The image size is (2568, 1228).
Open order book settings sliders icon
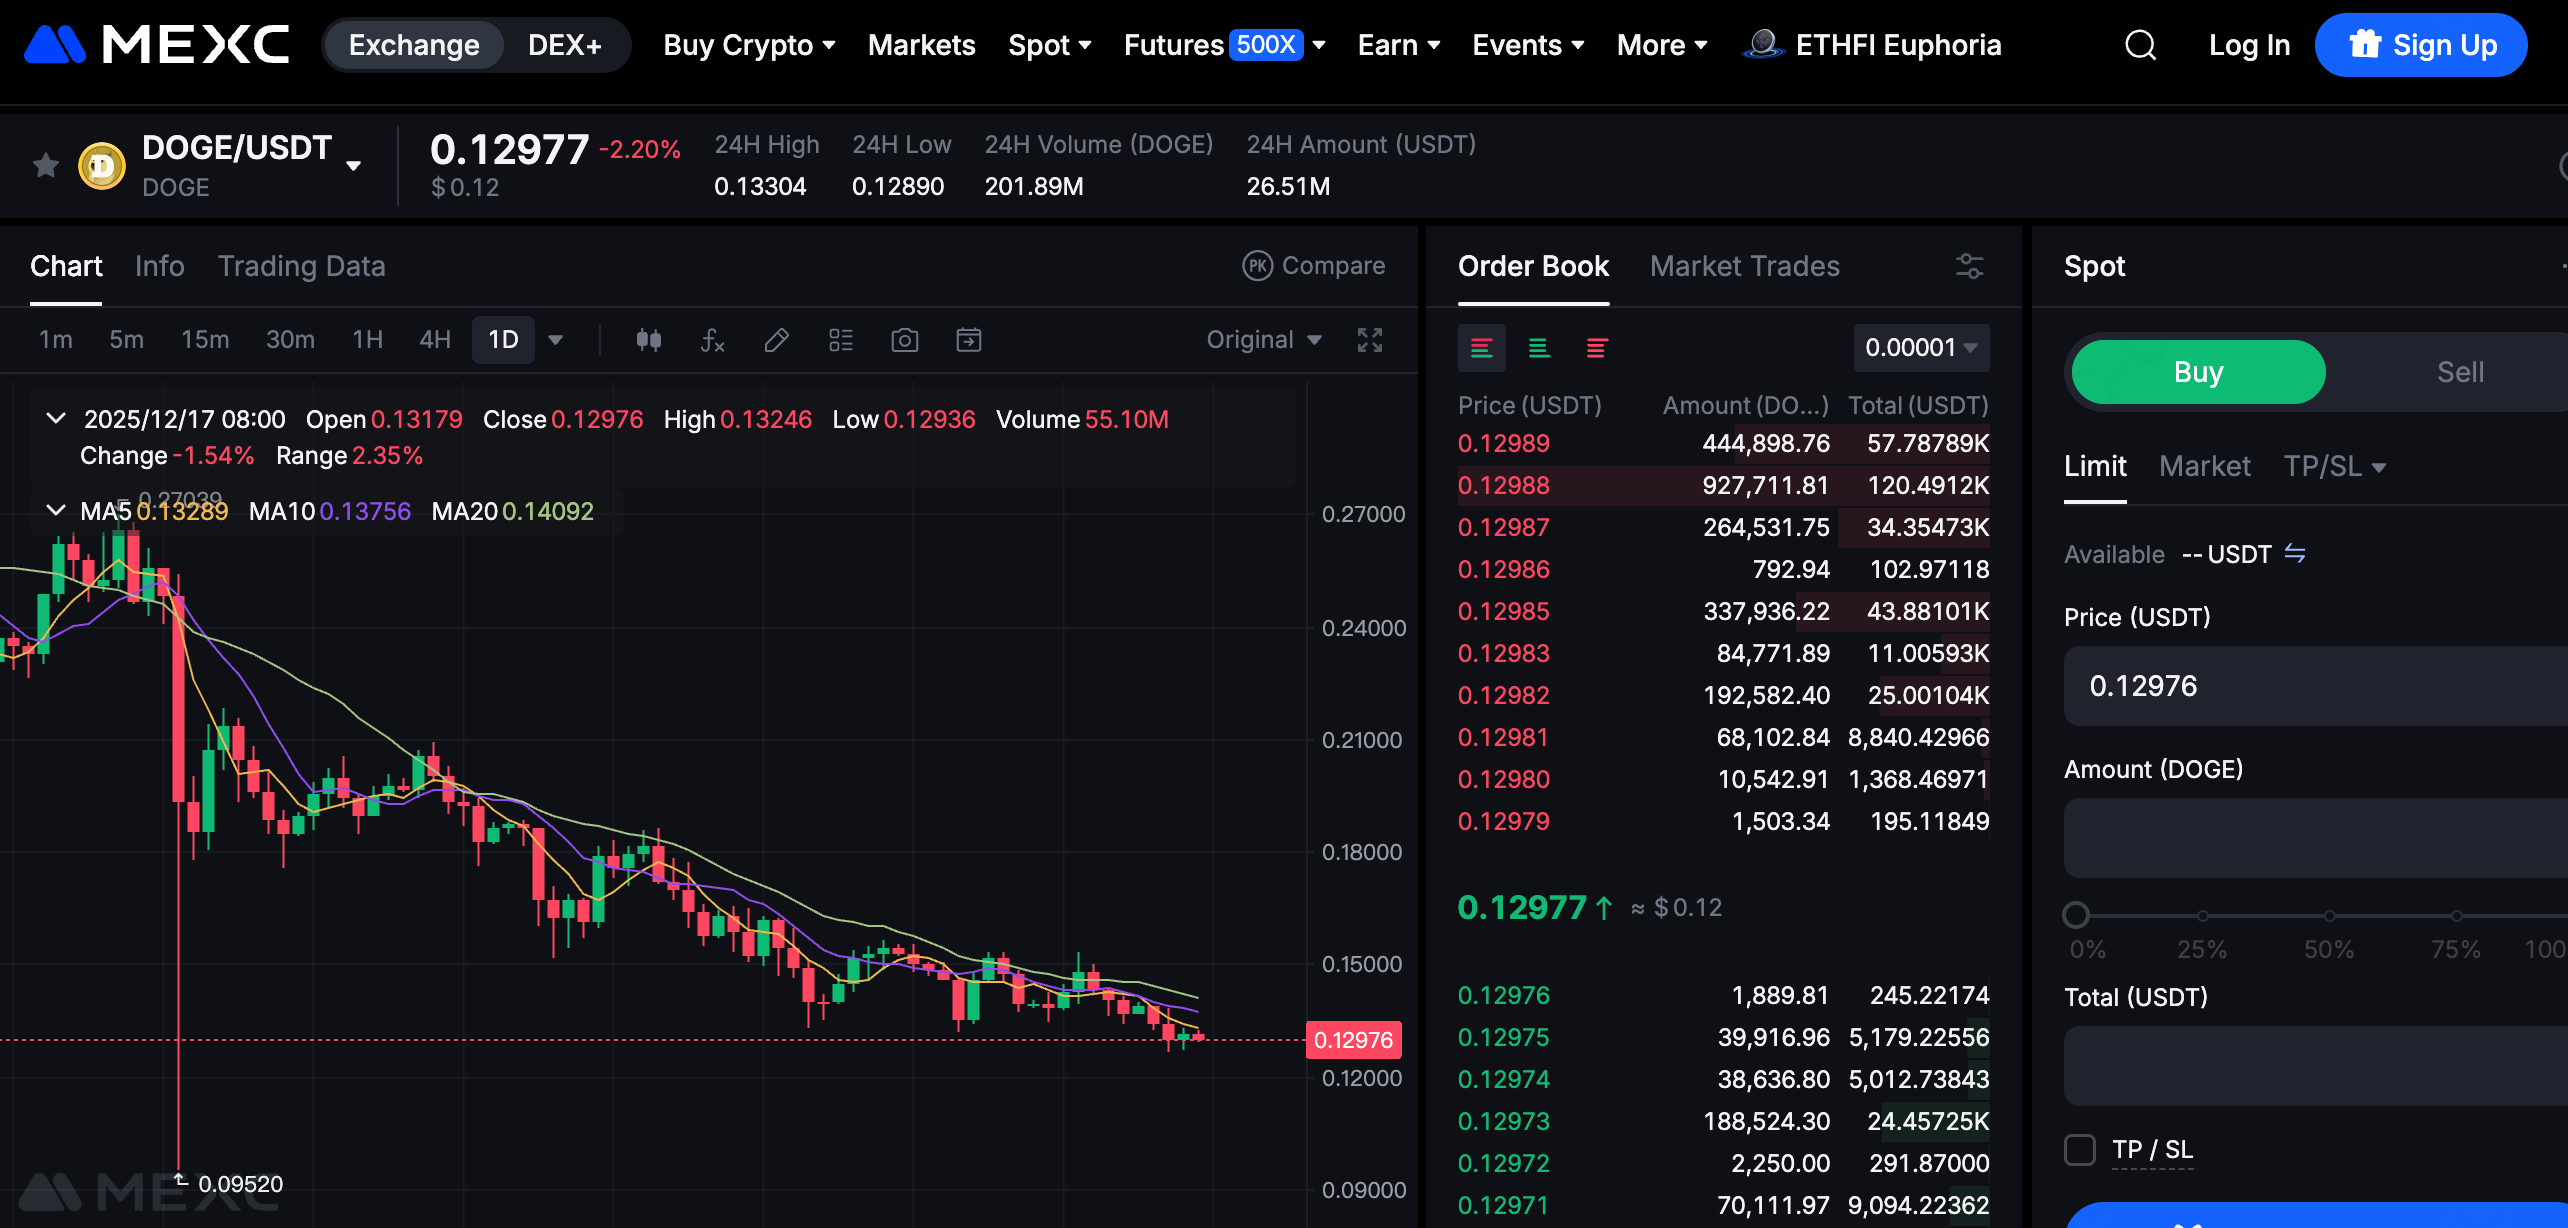(1969, 266)
